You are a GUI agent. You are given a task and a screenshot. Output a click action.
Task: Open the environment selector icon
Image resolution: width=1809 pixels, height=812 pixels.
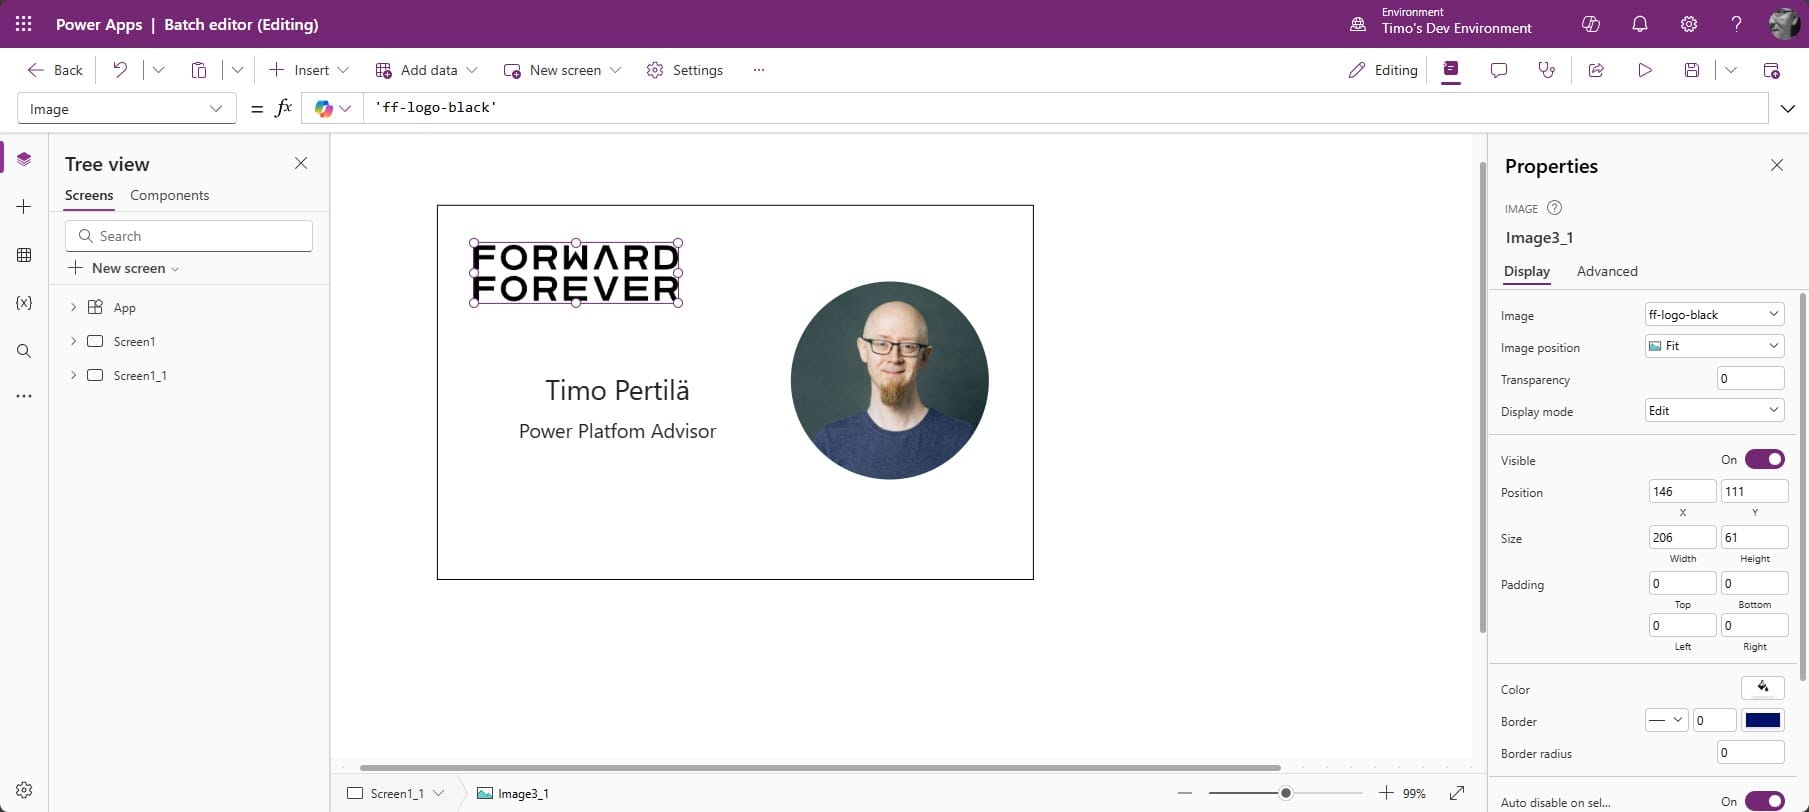click(x=1358, y=24)
